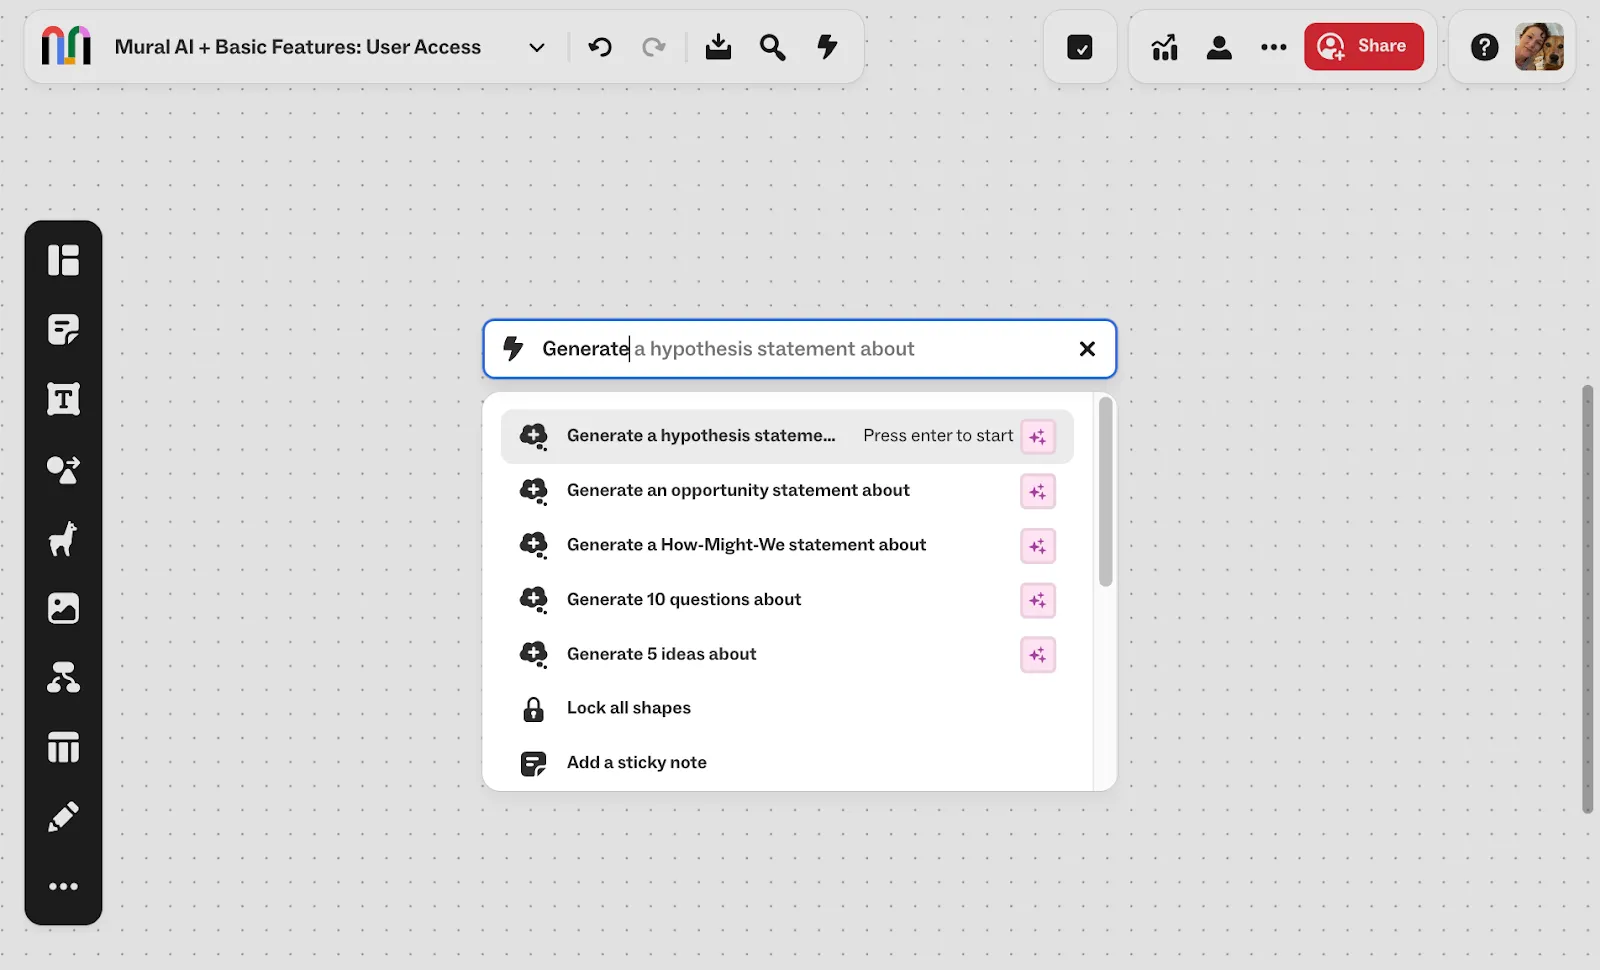This screenshot has height=970, width=1600.
Task: Select Generate 5 ideas about
Action: coord(787,654)
